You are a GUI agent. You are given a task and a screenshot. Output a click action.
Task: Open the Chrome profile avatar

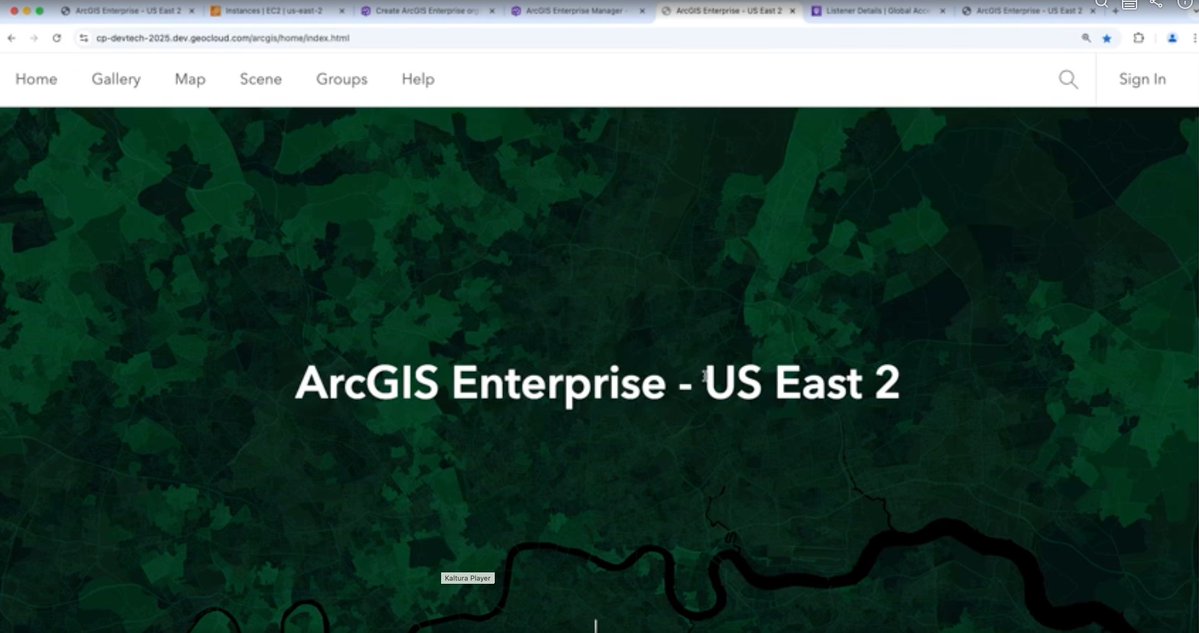[1172, 37]
